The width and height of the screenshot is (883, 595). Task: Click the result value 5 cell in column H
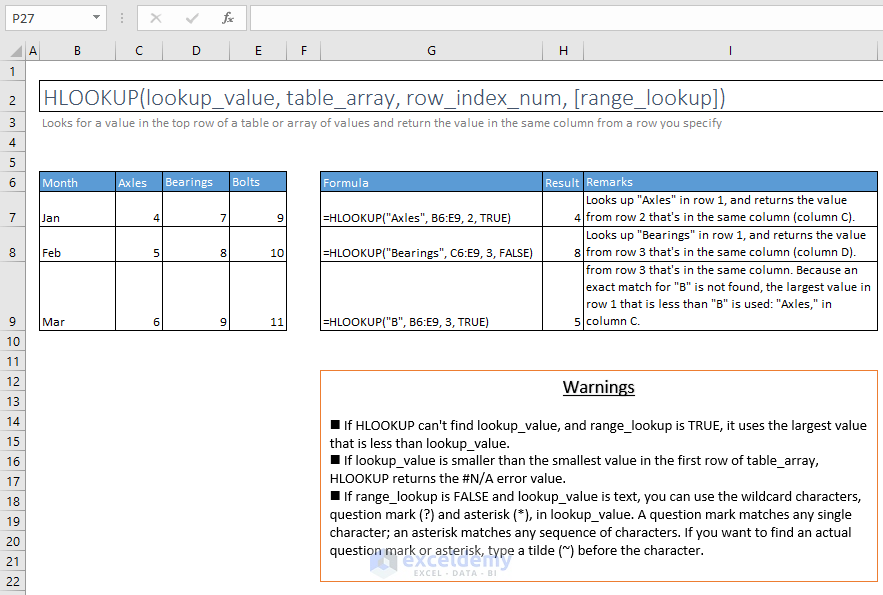pos(563,296)
